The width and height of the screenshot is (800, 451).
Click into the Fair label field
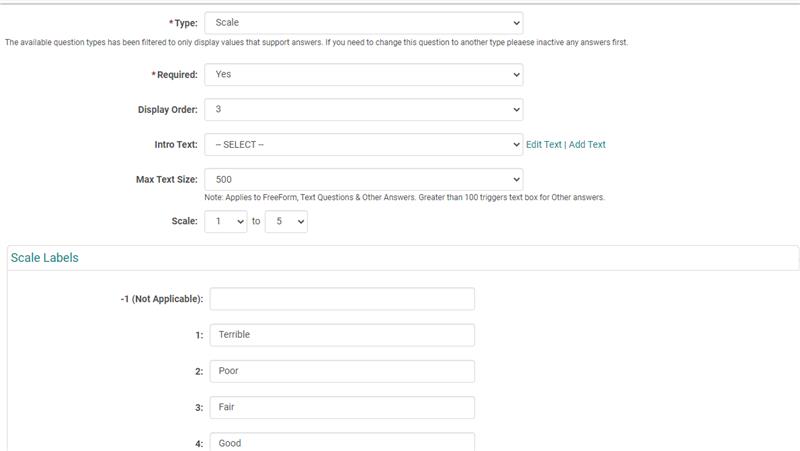(342, 407)
